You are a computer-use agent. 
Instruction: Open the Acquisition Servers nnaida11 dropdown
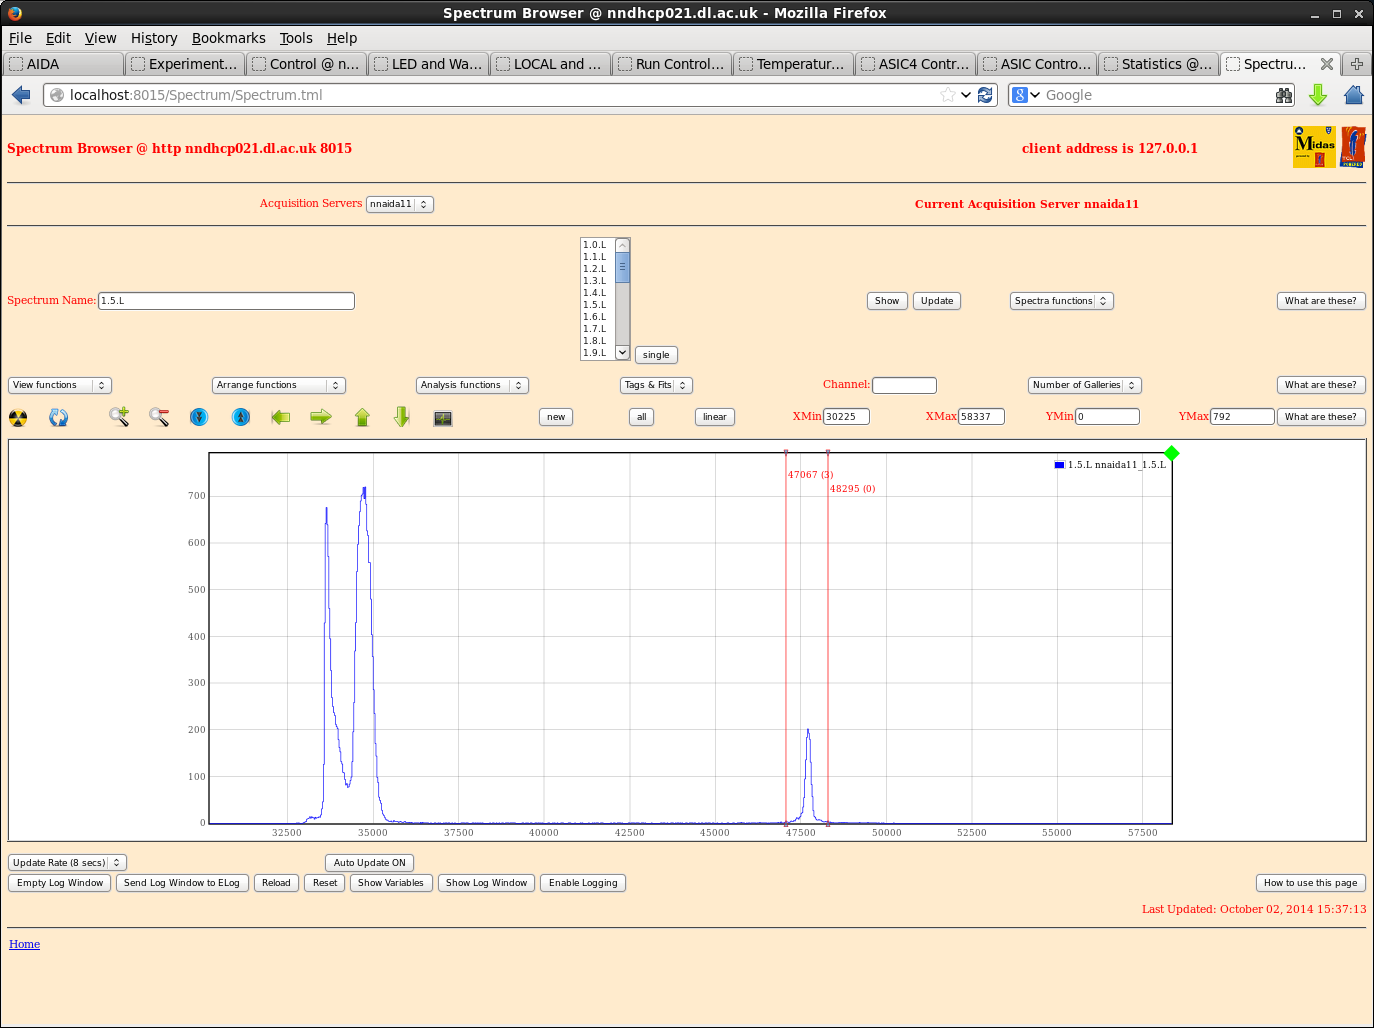(x=399, y=204)
